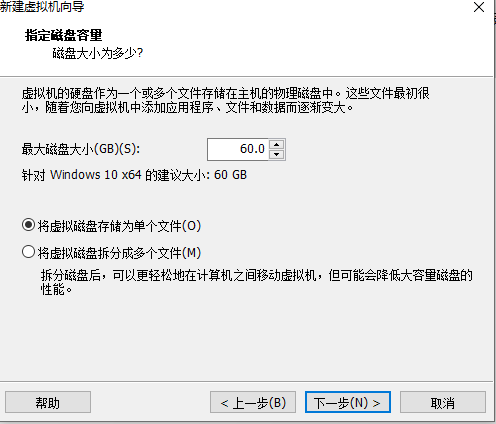Select 将虚拟磁盘拆分成多个文件(M) radio button
Screen dimensions: 496x424
point(28,252)
